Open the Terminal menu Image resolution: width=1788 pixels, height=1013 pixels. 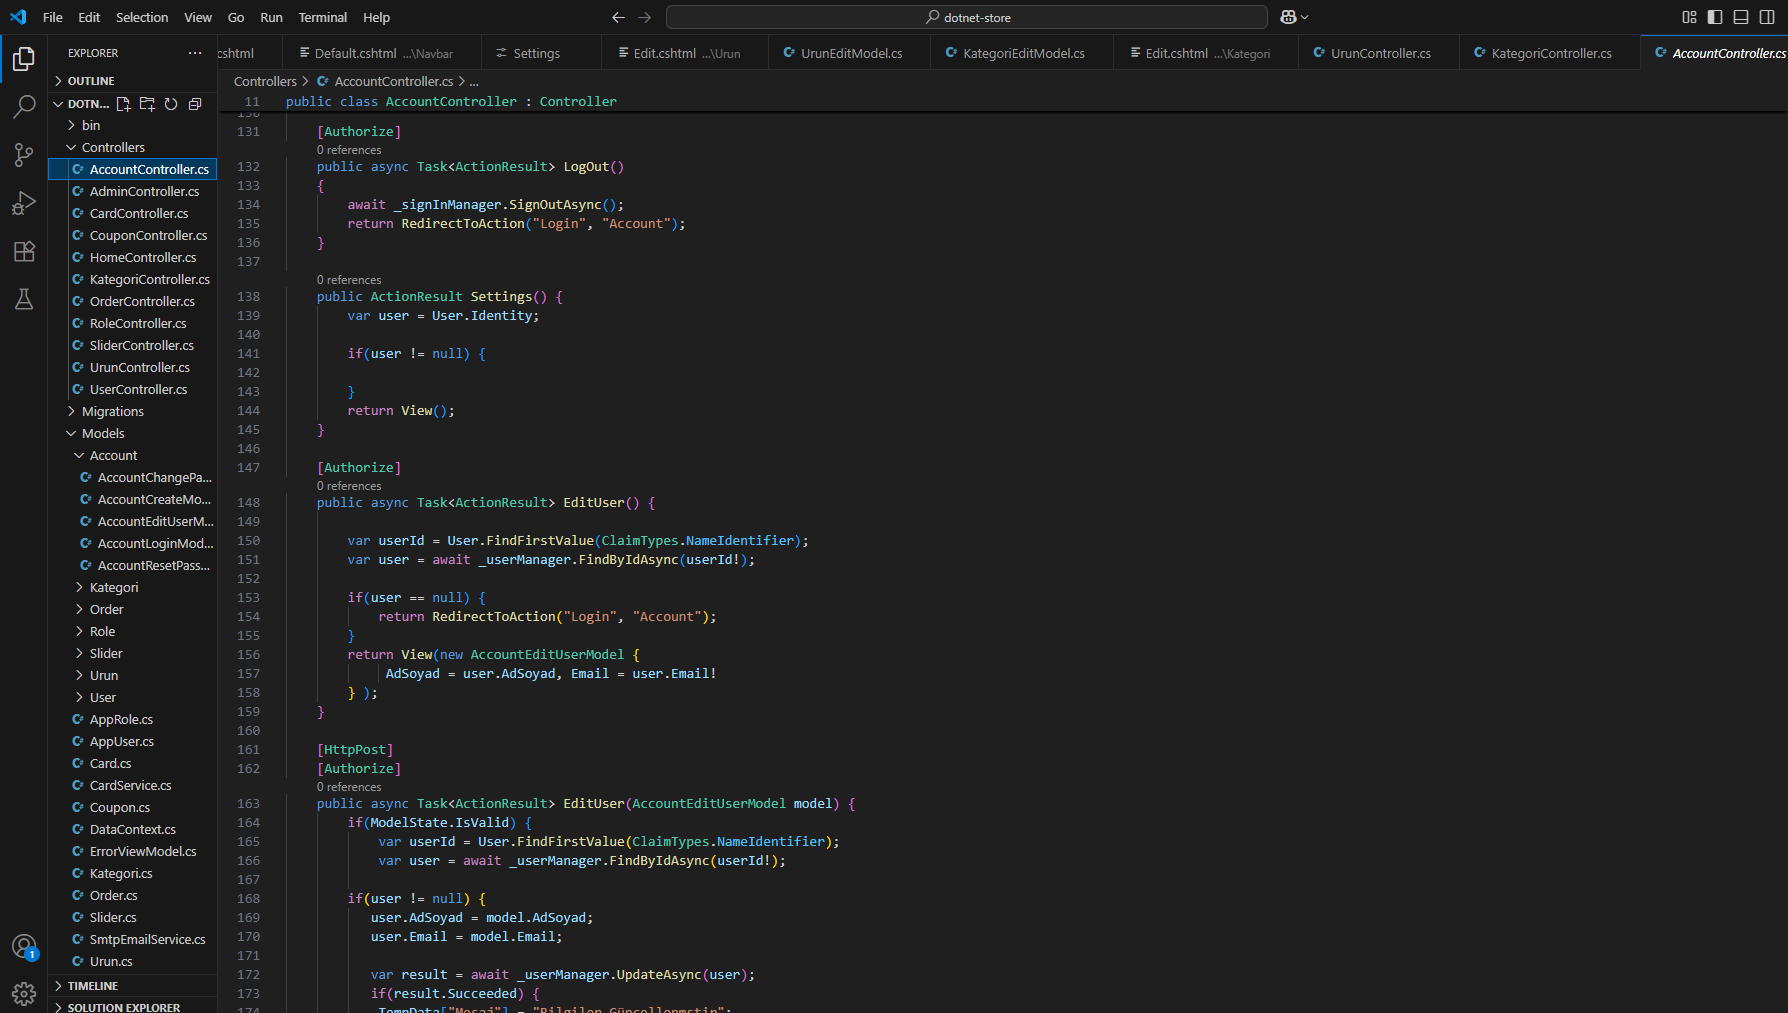coord(322,17)
